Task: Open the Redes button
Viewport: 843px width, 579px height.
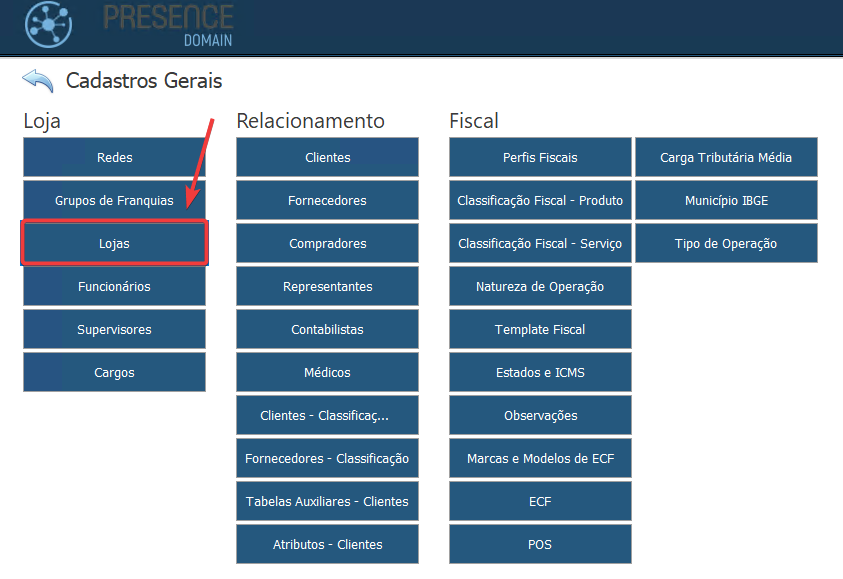Action: 114,158
